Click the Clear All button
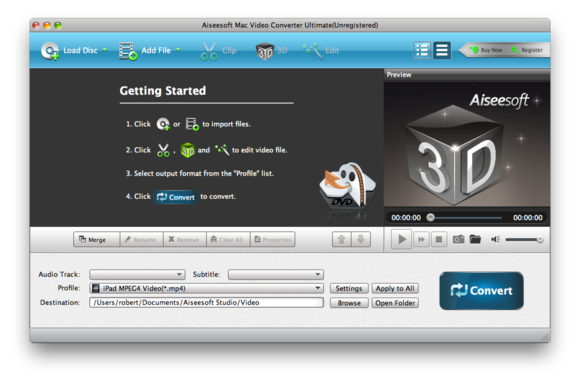The width and height of the screenshot is (580, 384). pyautogui.click(x=228, y=240)
